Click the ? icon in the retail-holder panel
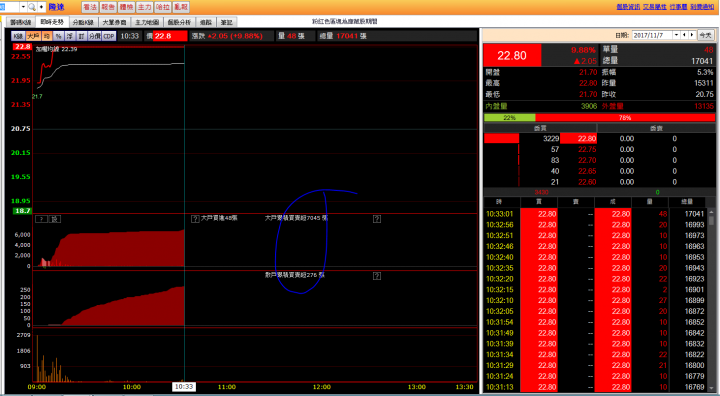Image resolution: width=720 pixels, height=396 pixels. [377, 276]
